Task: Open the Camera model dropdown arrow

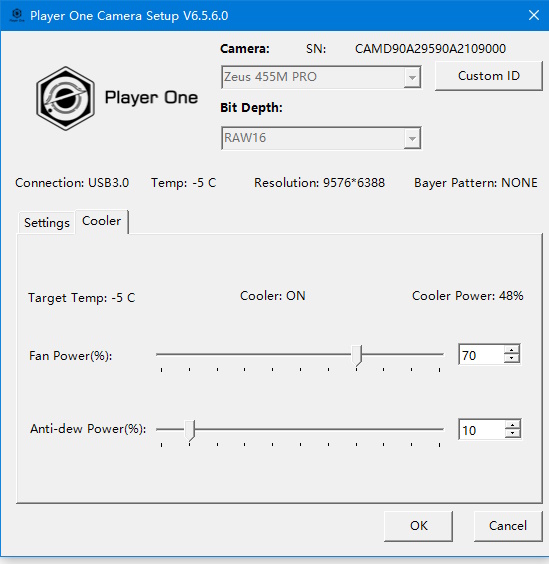Action: 412,77
